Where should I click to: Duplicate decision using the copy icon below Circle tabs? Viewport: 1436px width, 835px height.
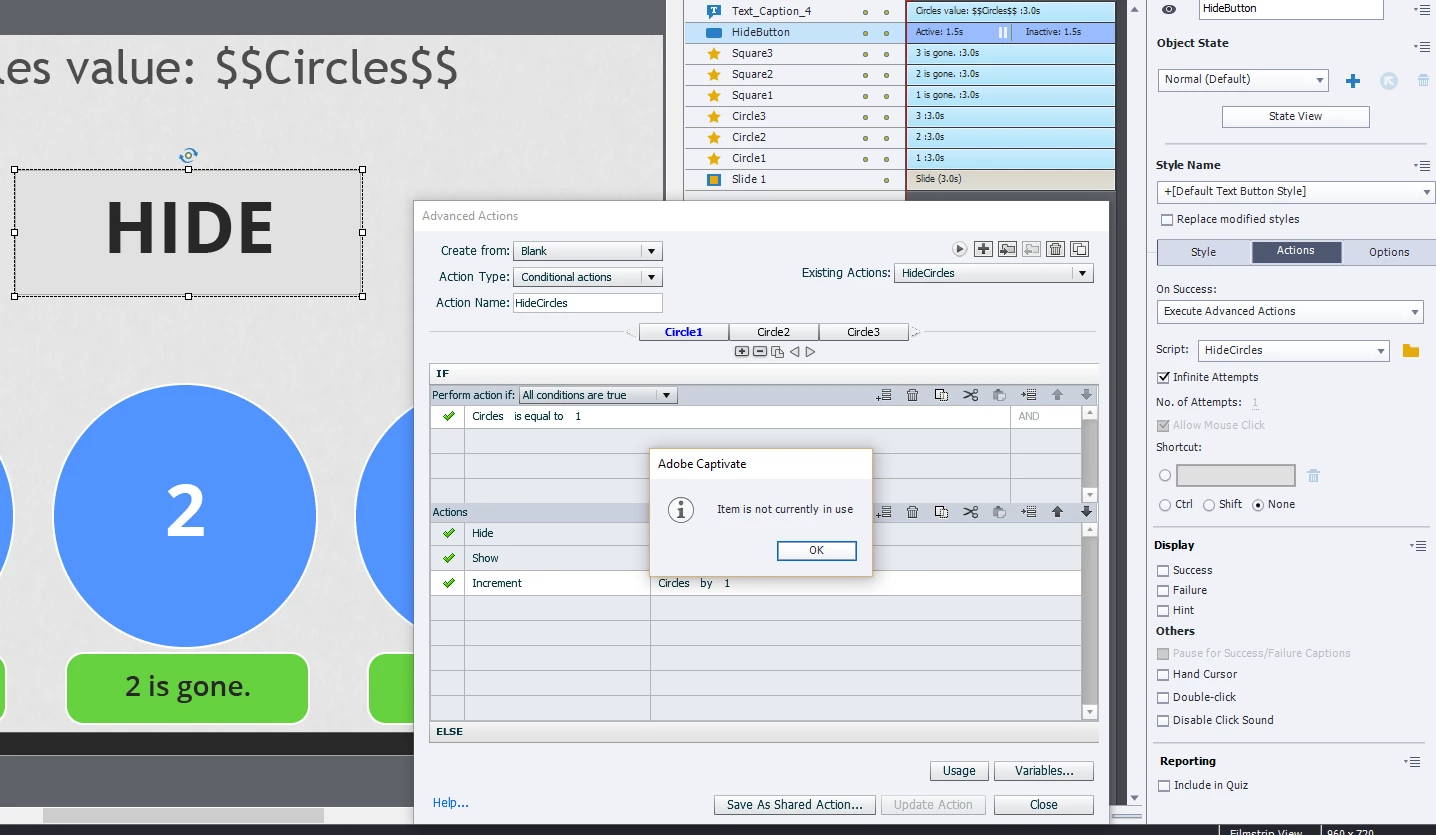click(778, 352)
